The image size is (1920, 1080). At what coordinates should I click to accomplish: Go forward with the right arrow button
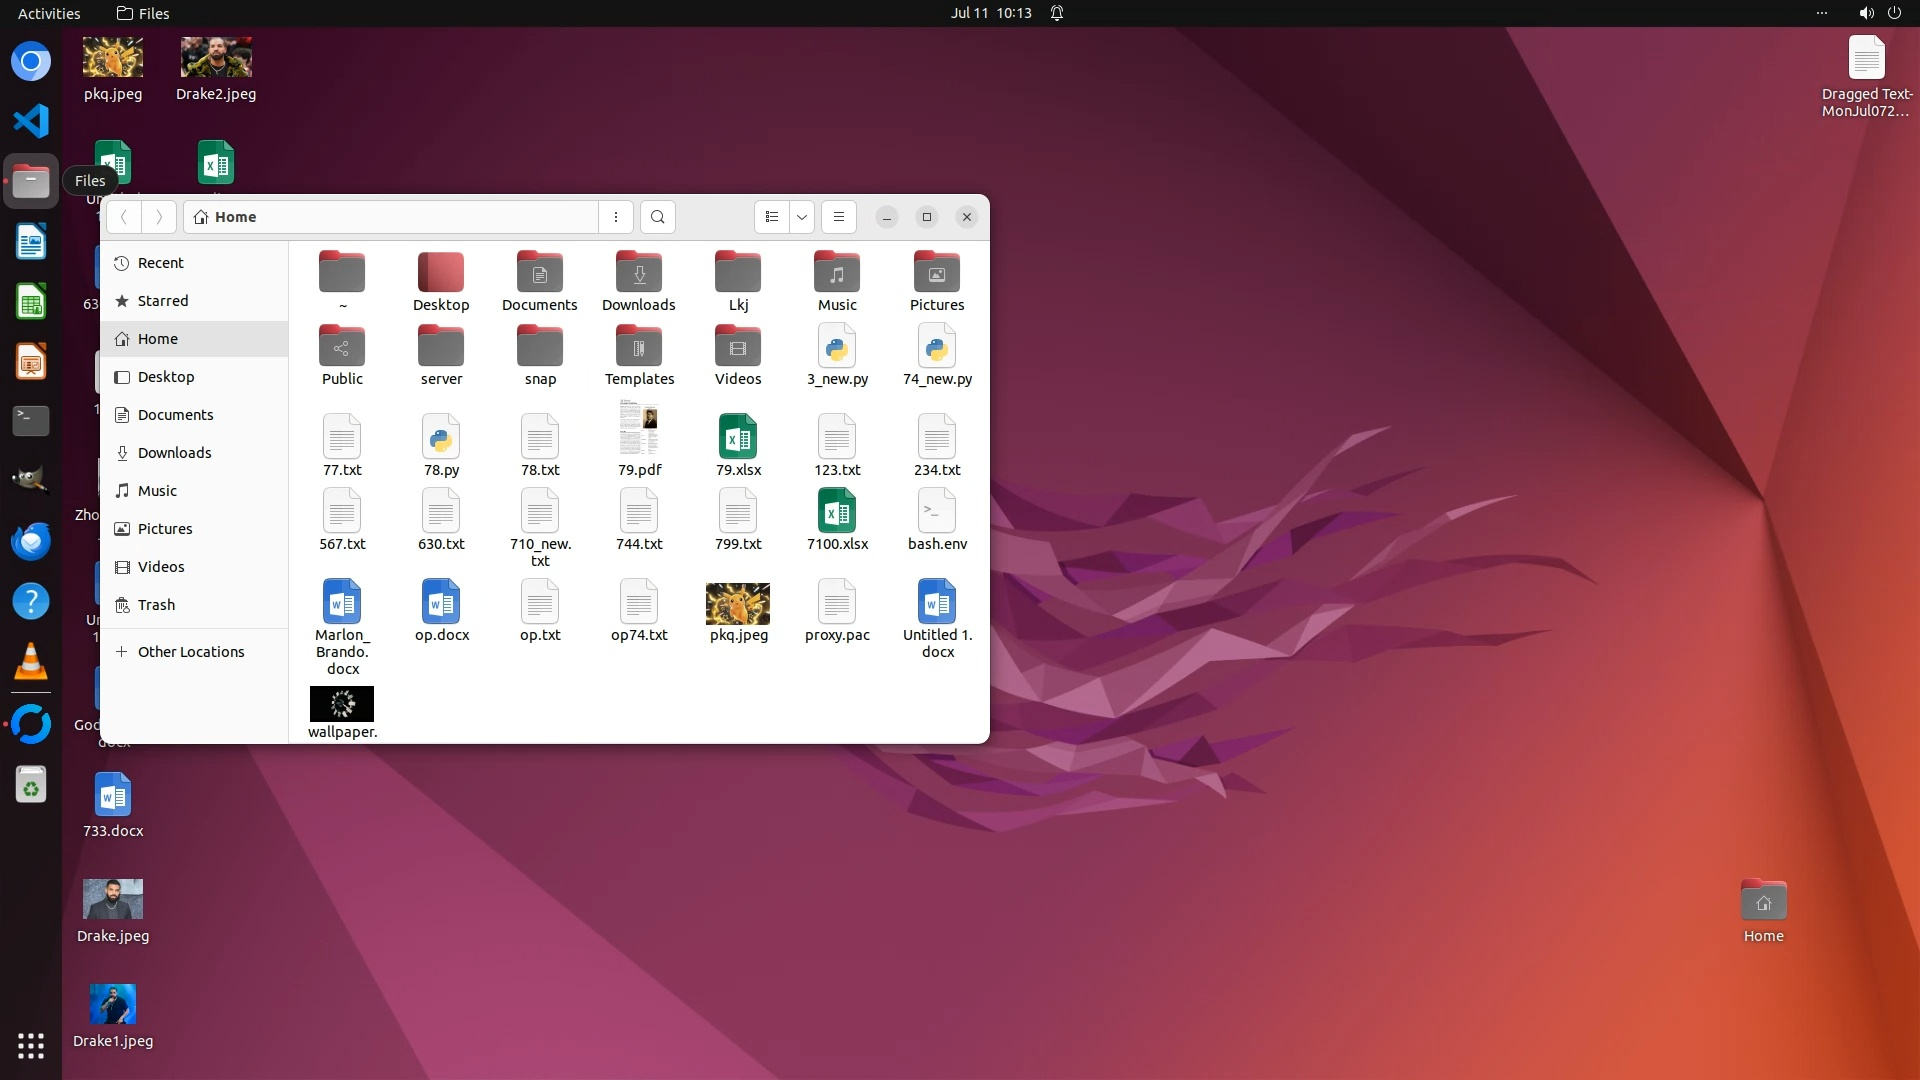pos(159,217)
